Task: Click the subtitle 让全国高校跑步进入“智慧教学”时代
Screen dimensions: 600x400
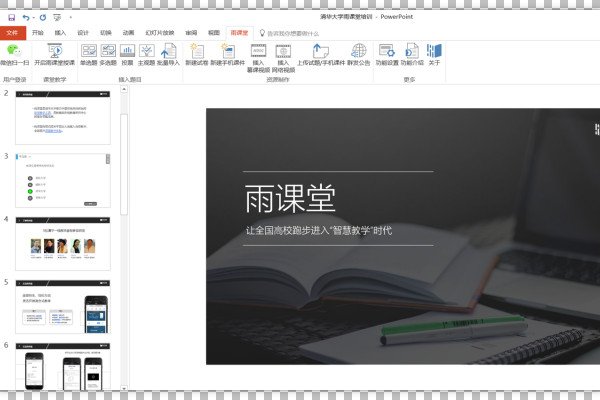Action: pos(319,230)
